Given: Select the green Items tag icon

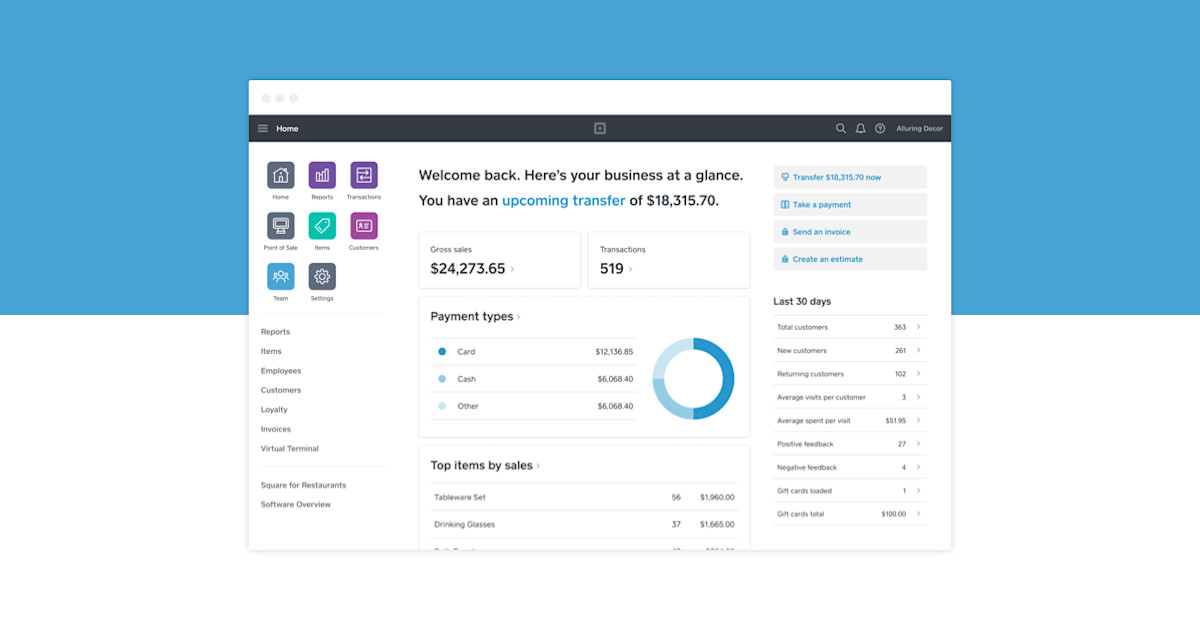Looking at the screenshot, I should [x=322, y=225].
